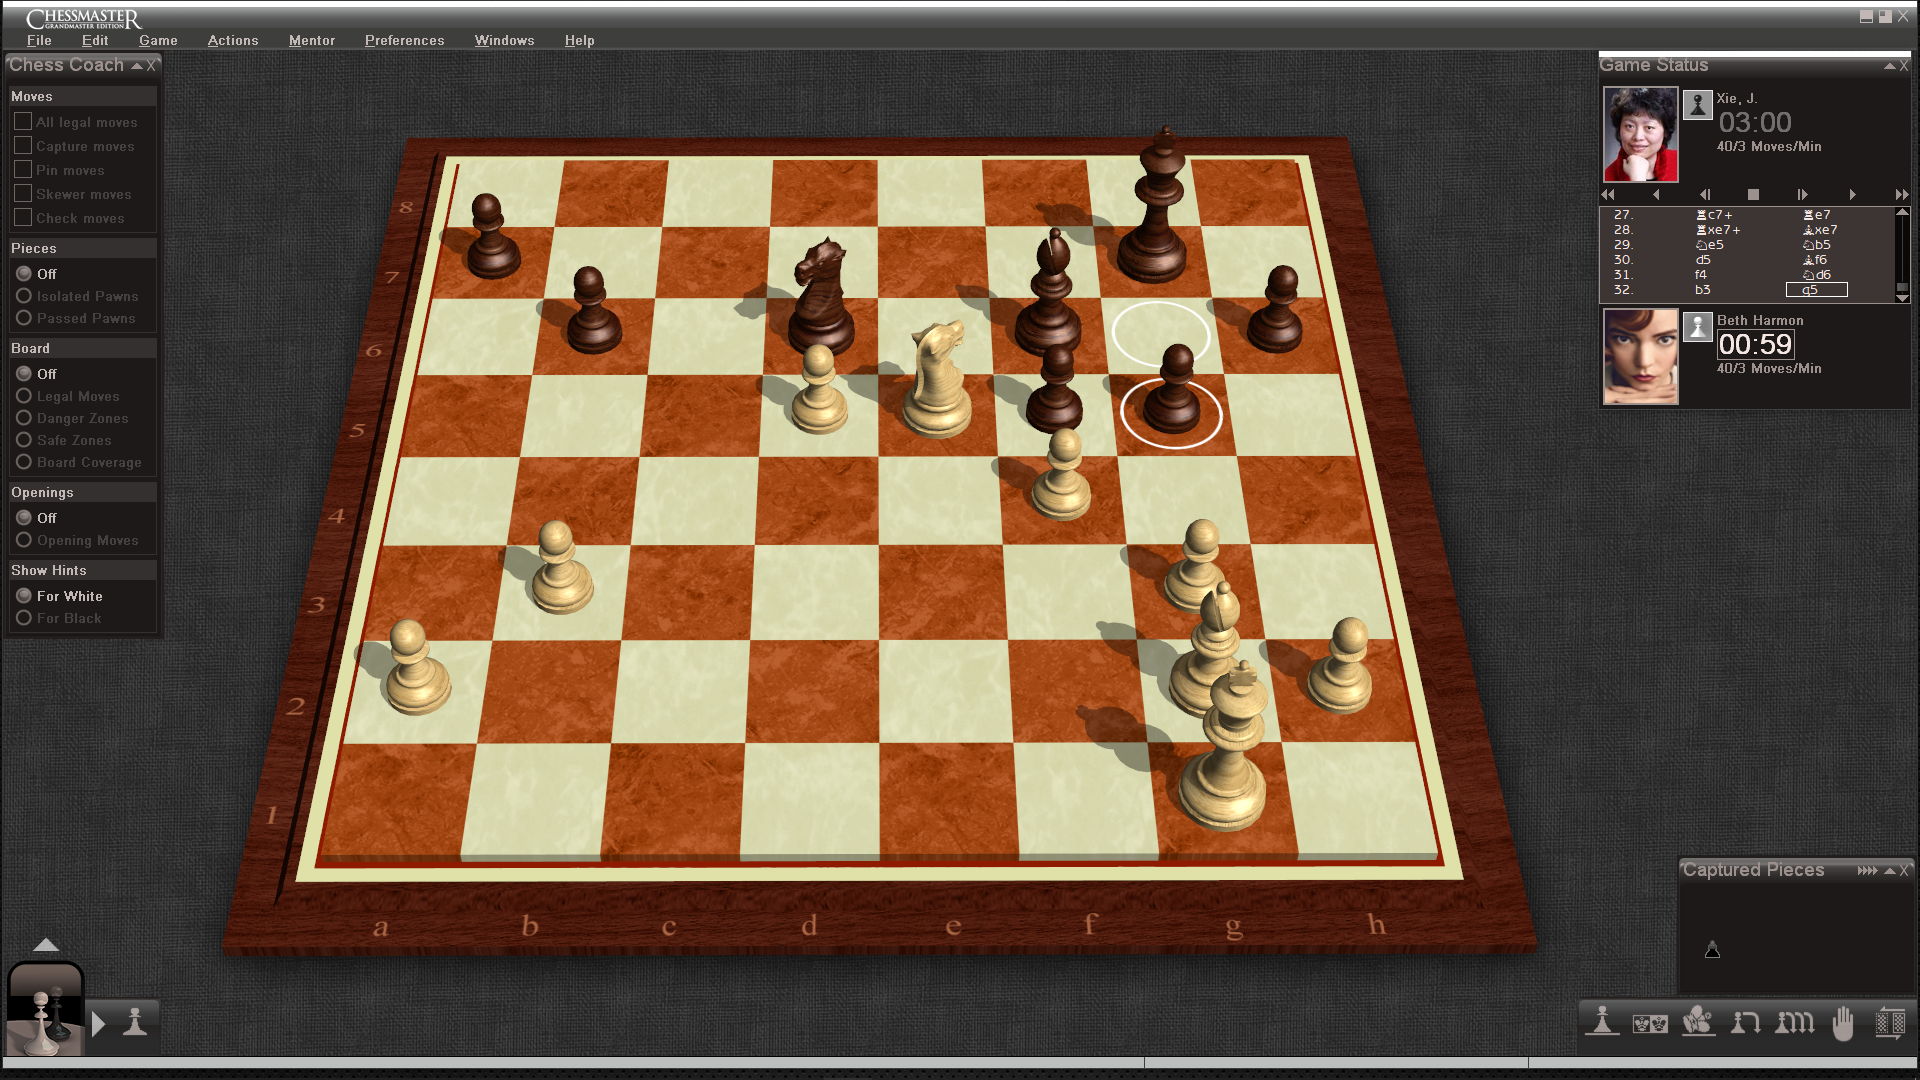This screenshot has width=1920, height=1080.
Task: Click the pawn with single arrow icon
Action: pyautogui.click(x=1746, y=1023)
